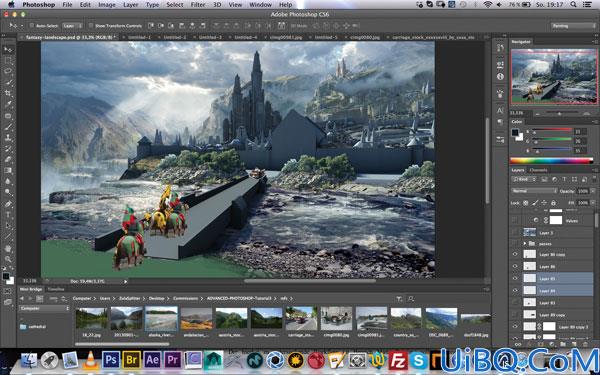This screenshot has width=600, height=375.
Task: Open Spotlight search in the menu bar
Action: (x=573, y=5)
